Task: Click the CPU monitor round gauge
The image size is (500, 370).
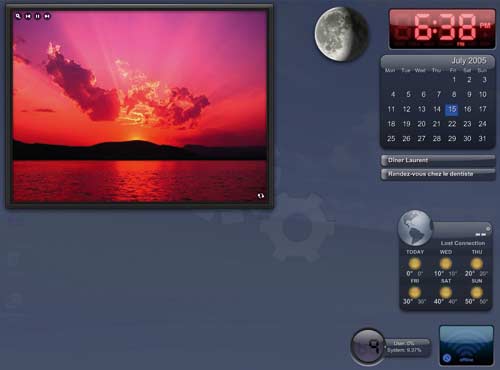Action: (x=368, y=347)
